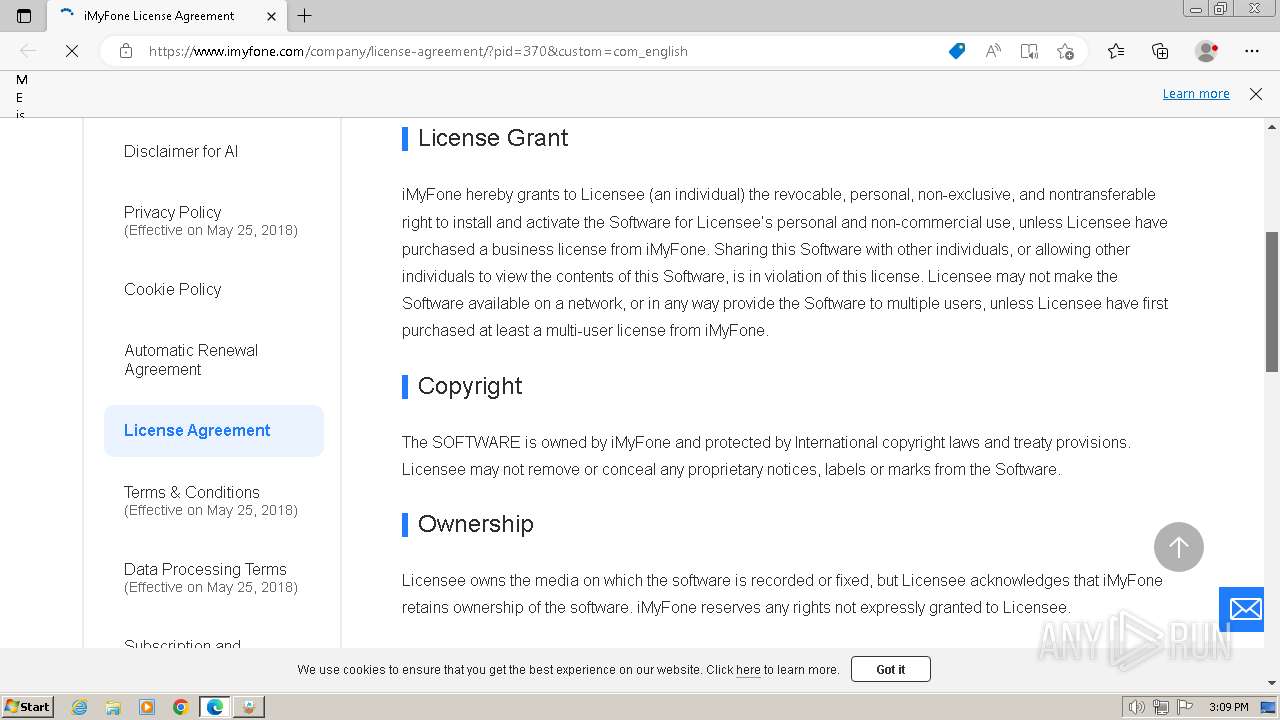The image size is (1280, 720).
Task: Select License Agreement in sidebar
Action: click(214, 431)
